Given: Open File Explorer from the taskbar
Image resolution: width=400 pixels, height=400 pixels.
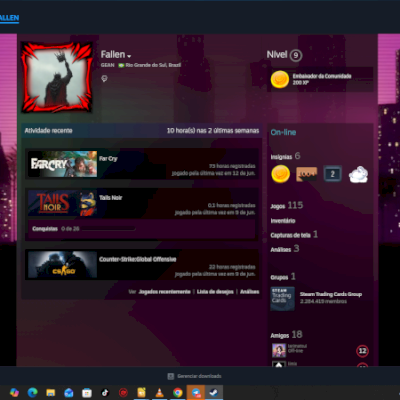Looking at the screenshot, I should 51,393.
